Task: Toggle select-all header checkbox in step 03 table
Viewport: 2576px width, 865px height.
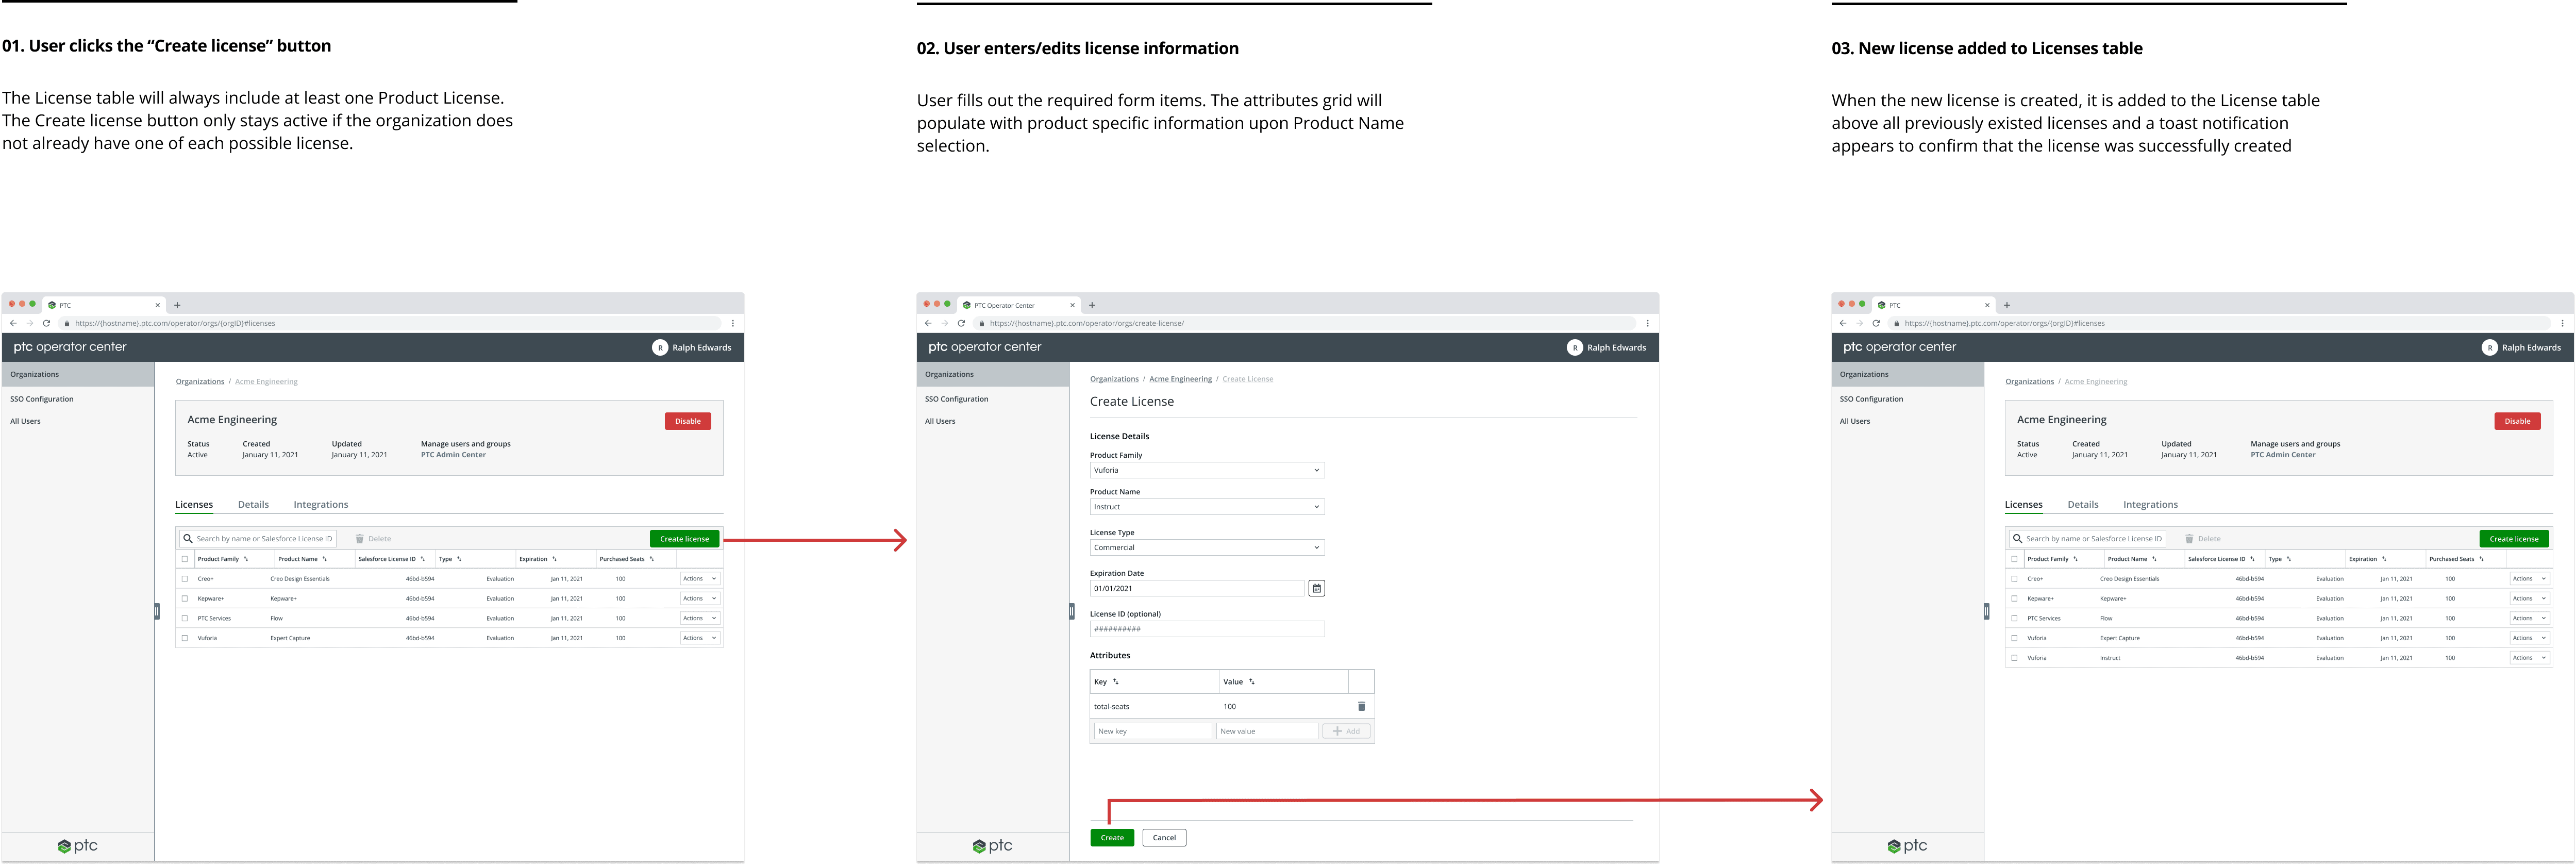Action: click(x=2014, y=559)
